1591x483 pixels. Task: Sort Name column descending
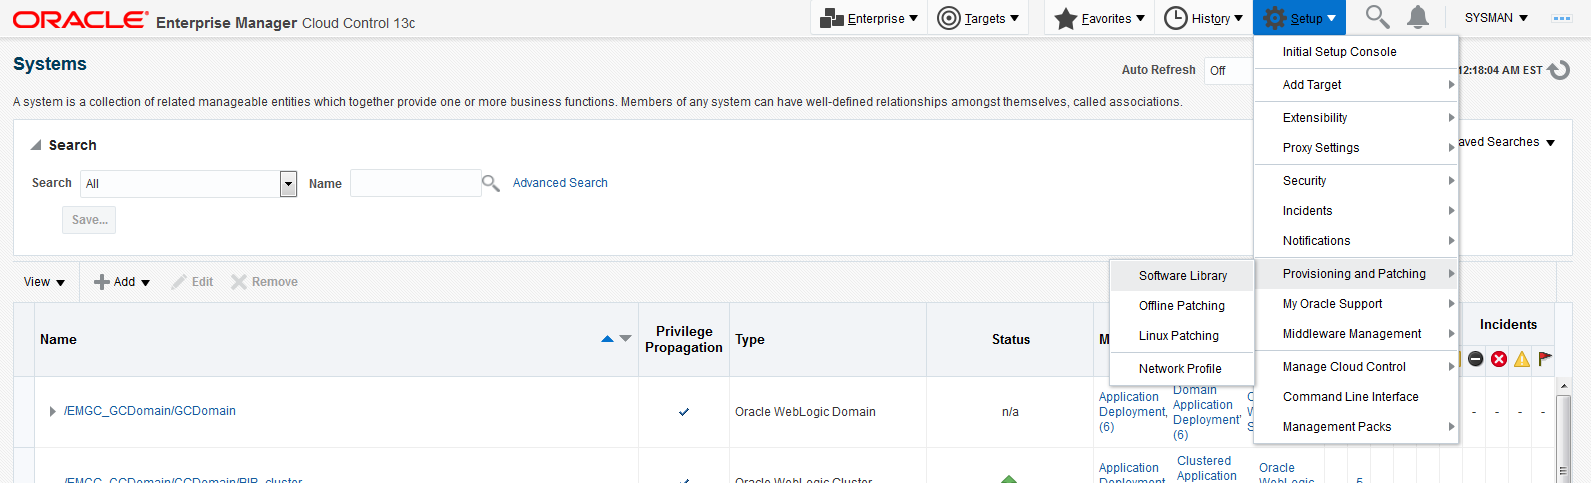(626, 339)
